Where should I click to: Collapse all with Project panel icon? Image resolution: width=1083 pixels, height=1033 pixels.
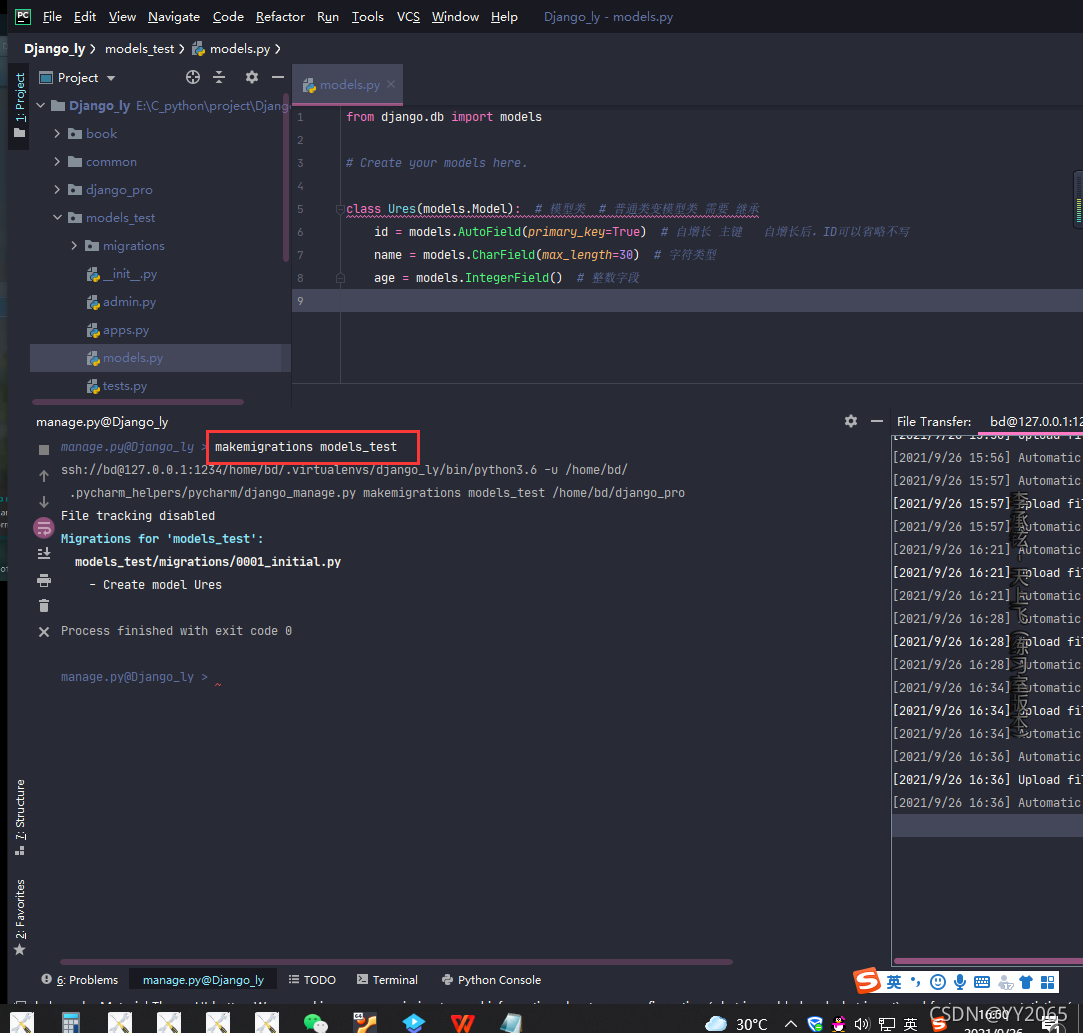coord(219,77)
